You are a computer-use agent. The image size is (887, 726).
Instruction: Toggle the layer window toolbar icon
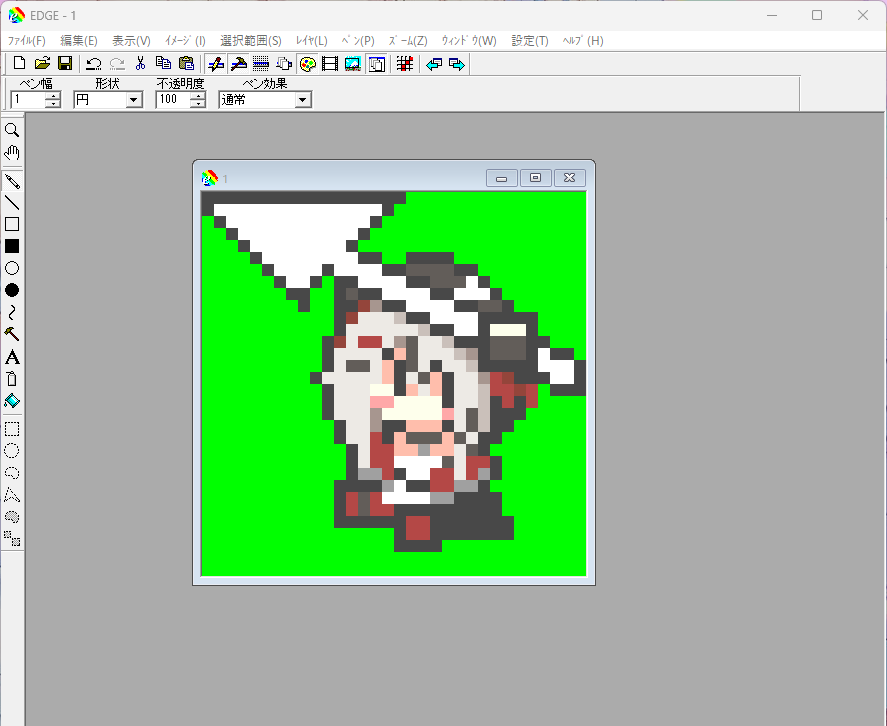click(x=377, y=64)
